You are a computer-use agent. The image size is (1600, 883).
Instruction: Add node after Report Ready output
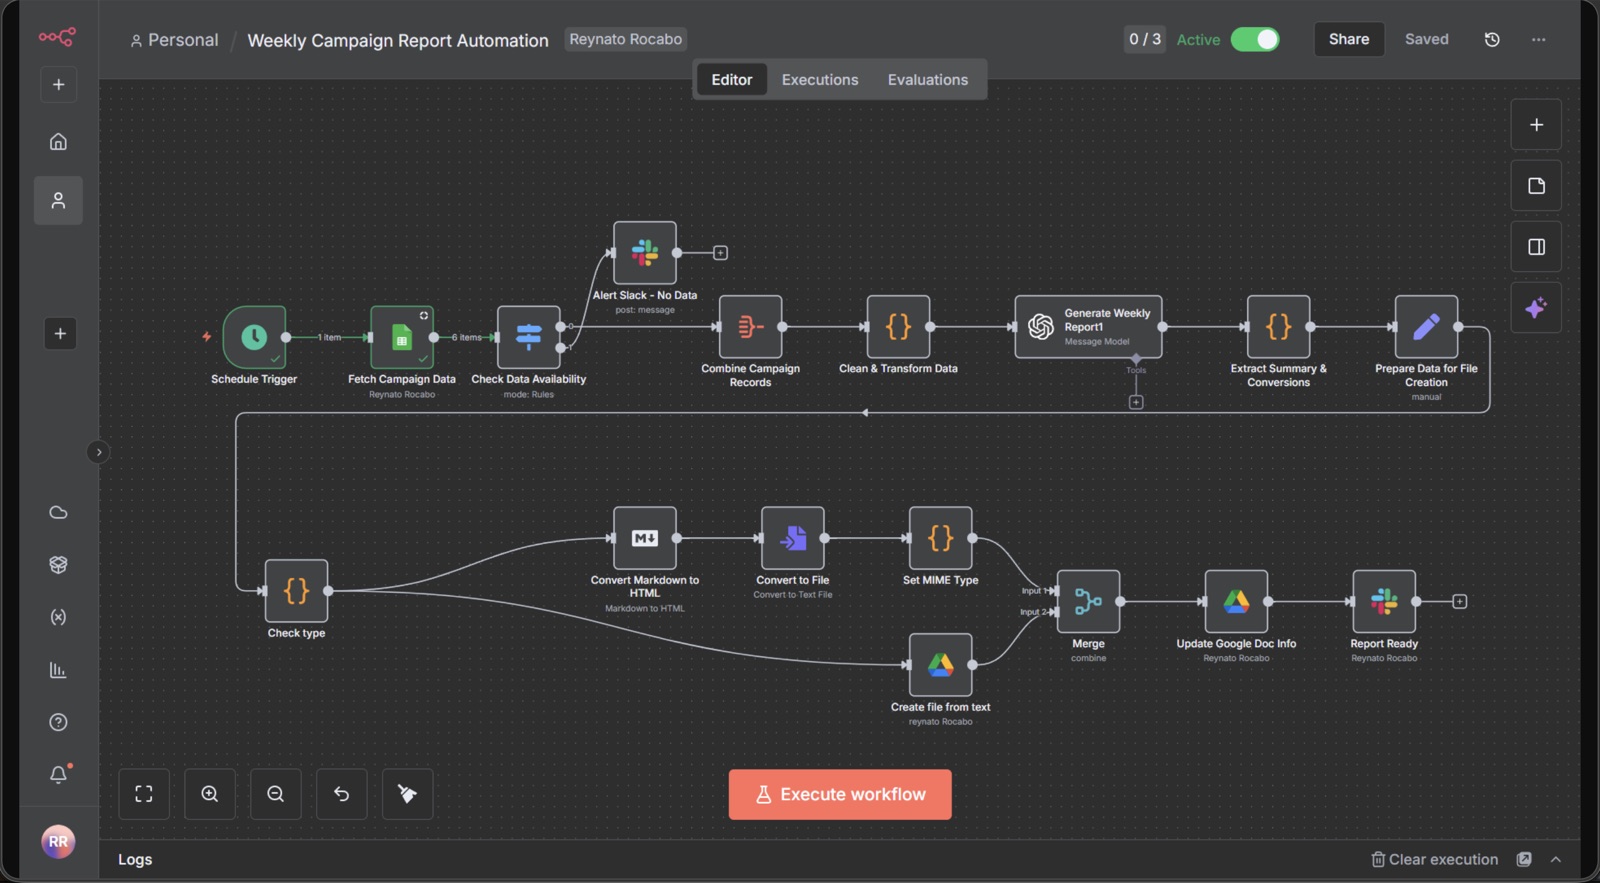tap(1460, 601)
